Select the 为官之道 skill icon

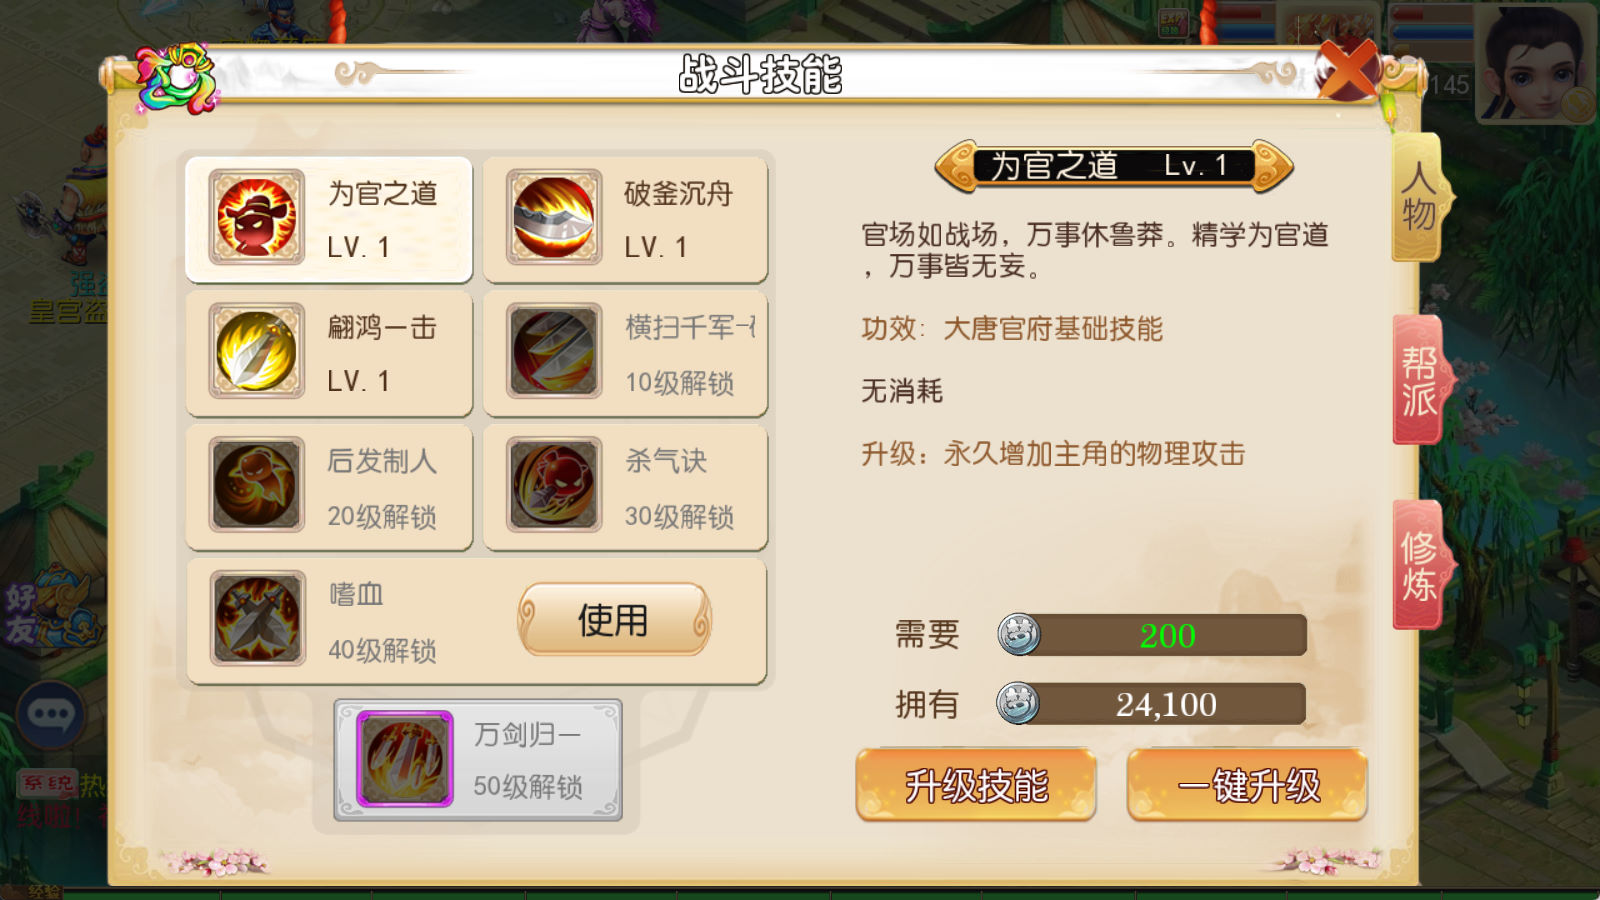257,217
